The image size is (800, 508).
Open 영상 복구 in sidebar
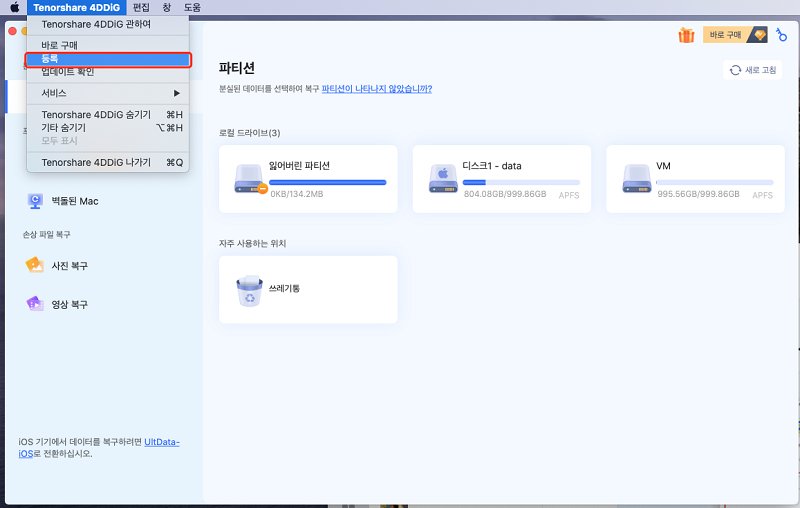click(69, 304)
